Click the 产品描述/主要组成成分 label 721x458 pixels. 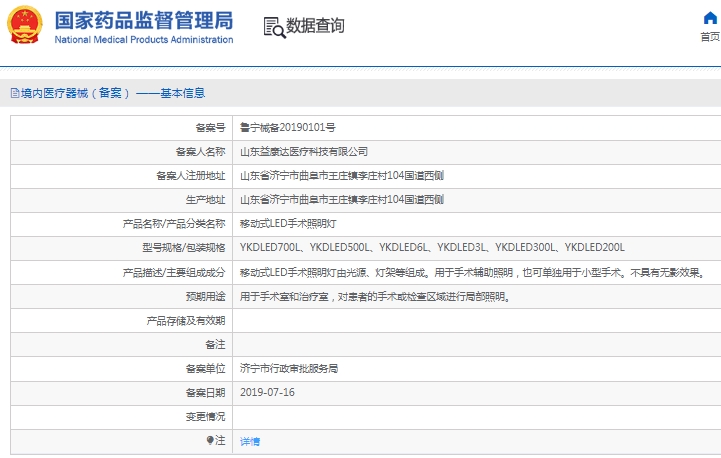174,273
